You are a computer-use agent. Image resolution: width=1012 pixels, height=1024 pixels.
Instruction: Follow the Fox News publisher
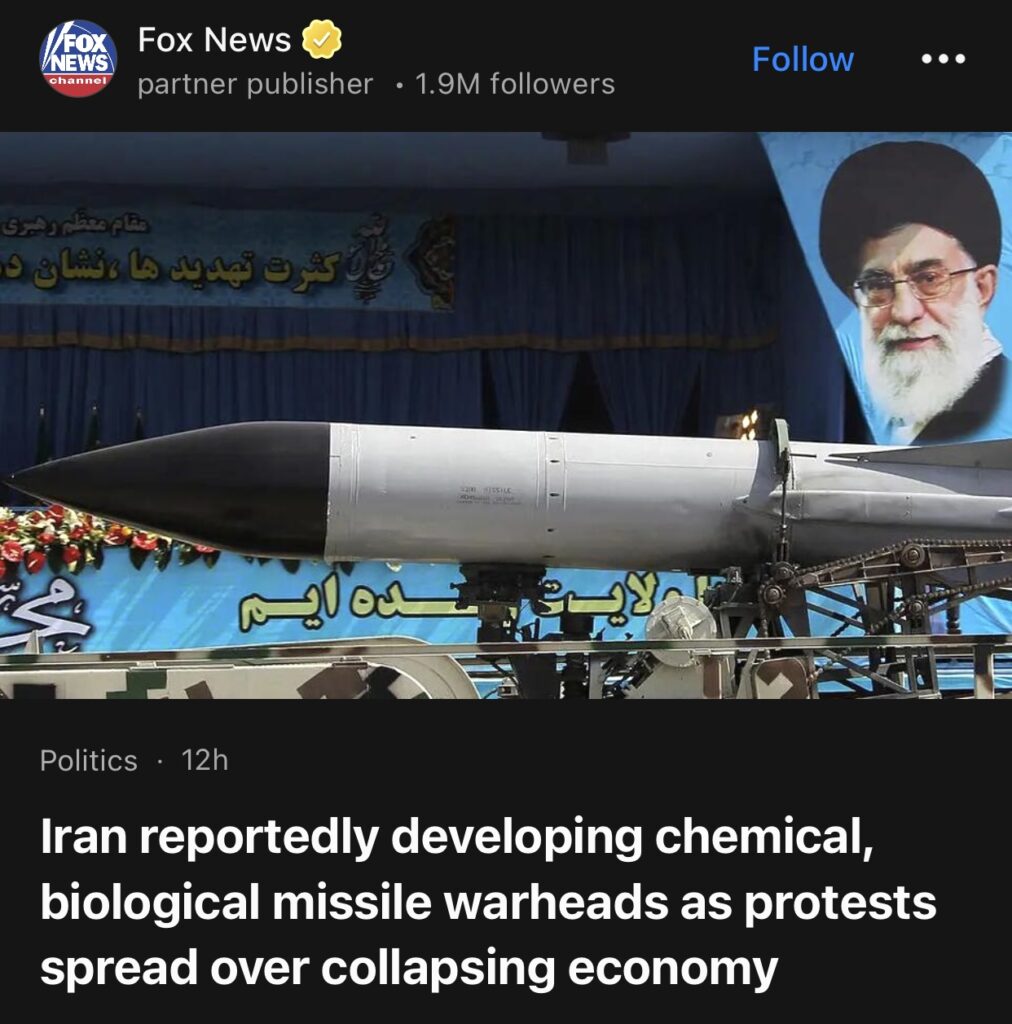click(x=802, y=59)
